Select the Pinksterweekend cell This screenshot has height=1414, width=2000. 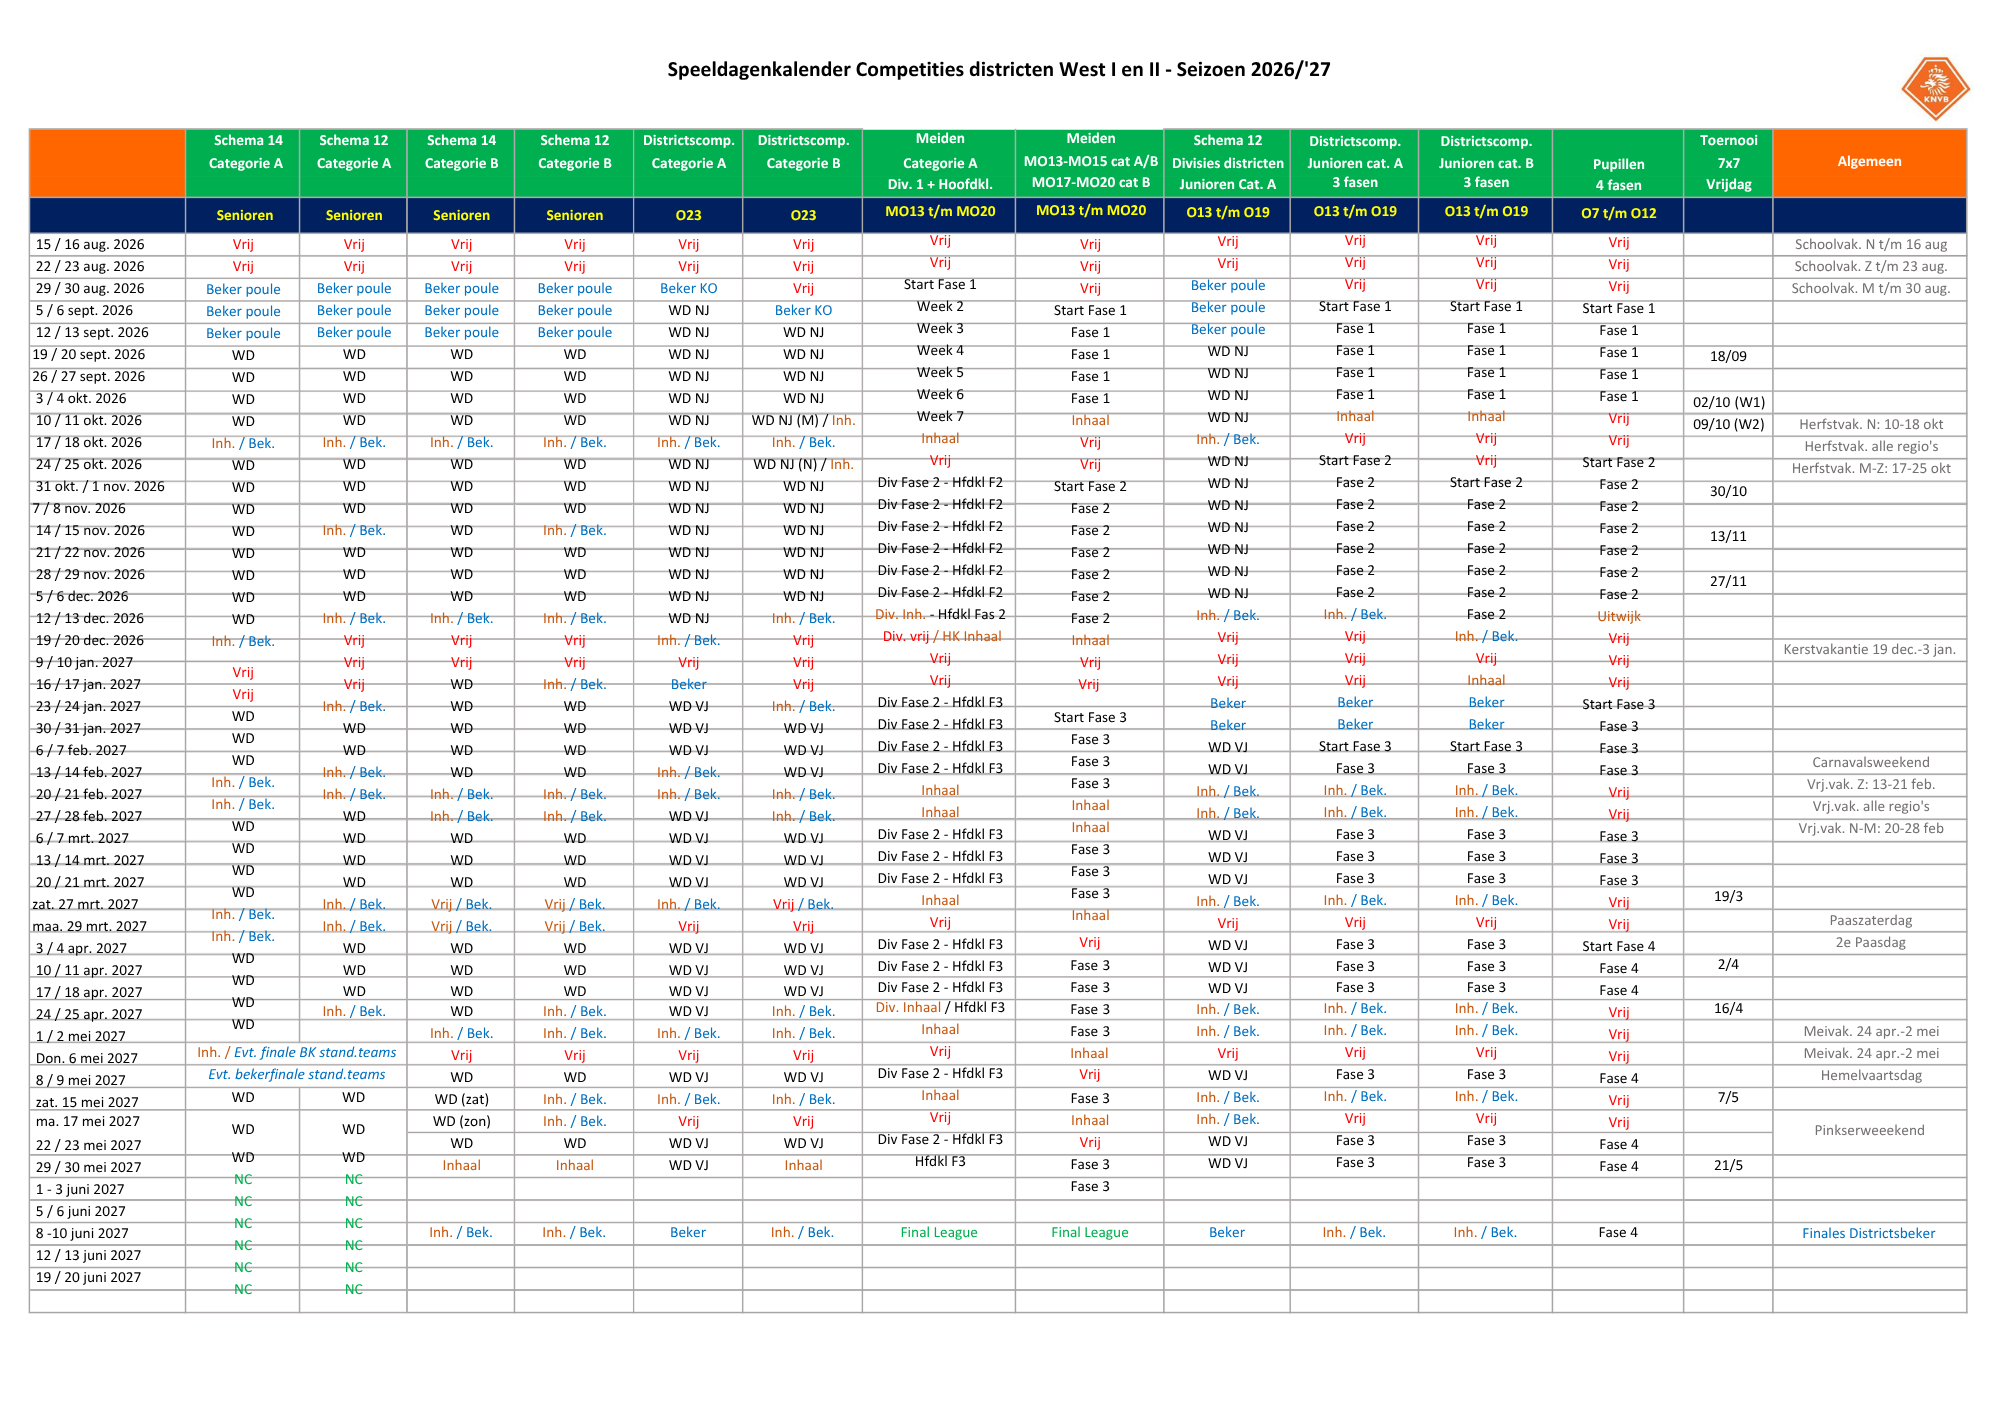(1869, 1130)
